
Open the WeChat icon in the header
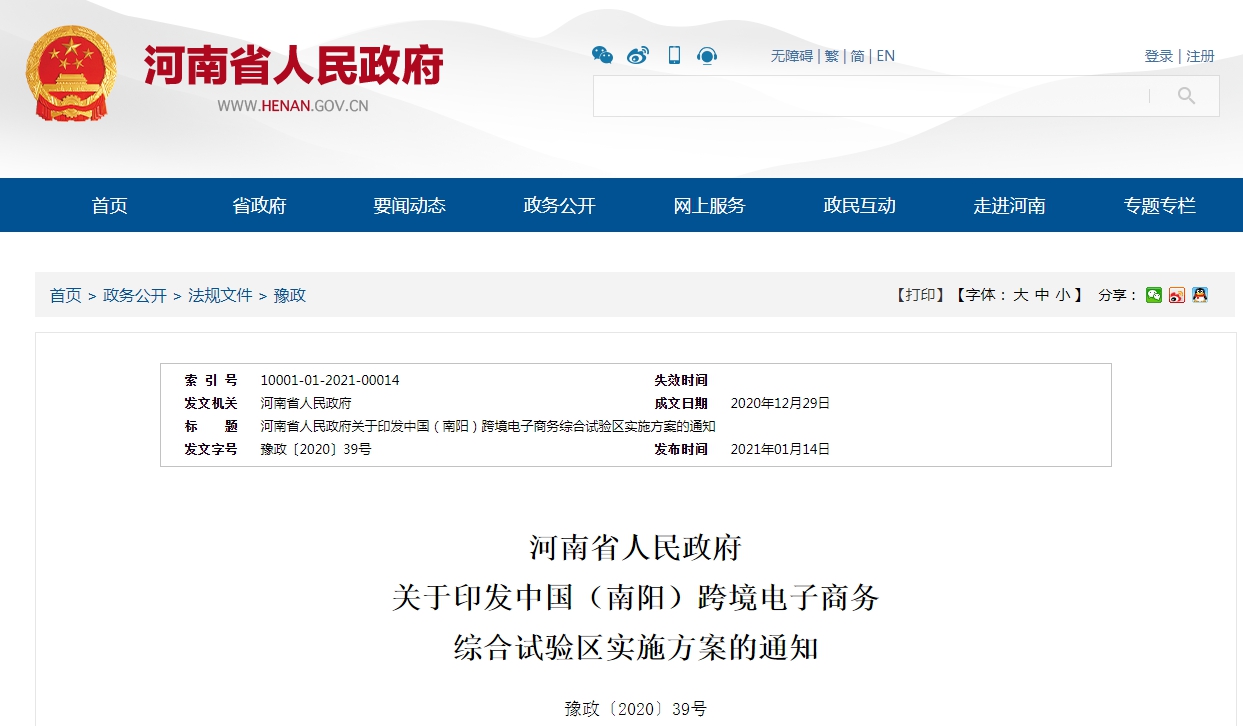pos(602,56)
